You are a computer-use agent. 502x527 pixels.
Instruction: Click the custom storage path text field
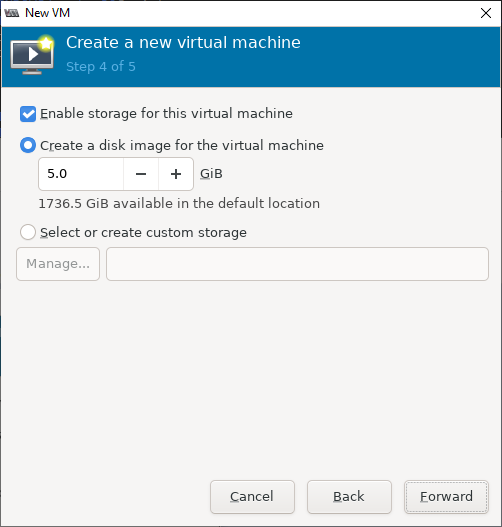(x=297, y=264)
